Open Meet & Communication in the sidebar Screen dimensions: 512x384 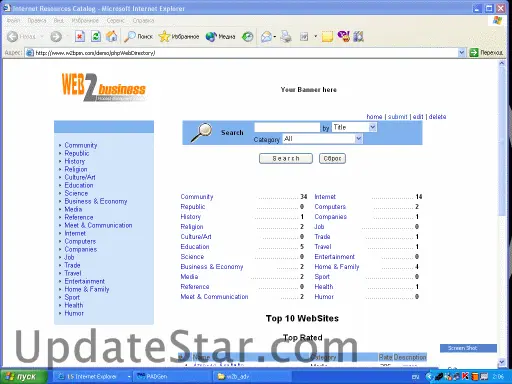(98, 225)
